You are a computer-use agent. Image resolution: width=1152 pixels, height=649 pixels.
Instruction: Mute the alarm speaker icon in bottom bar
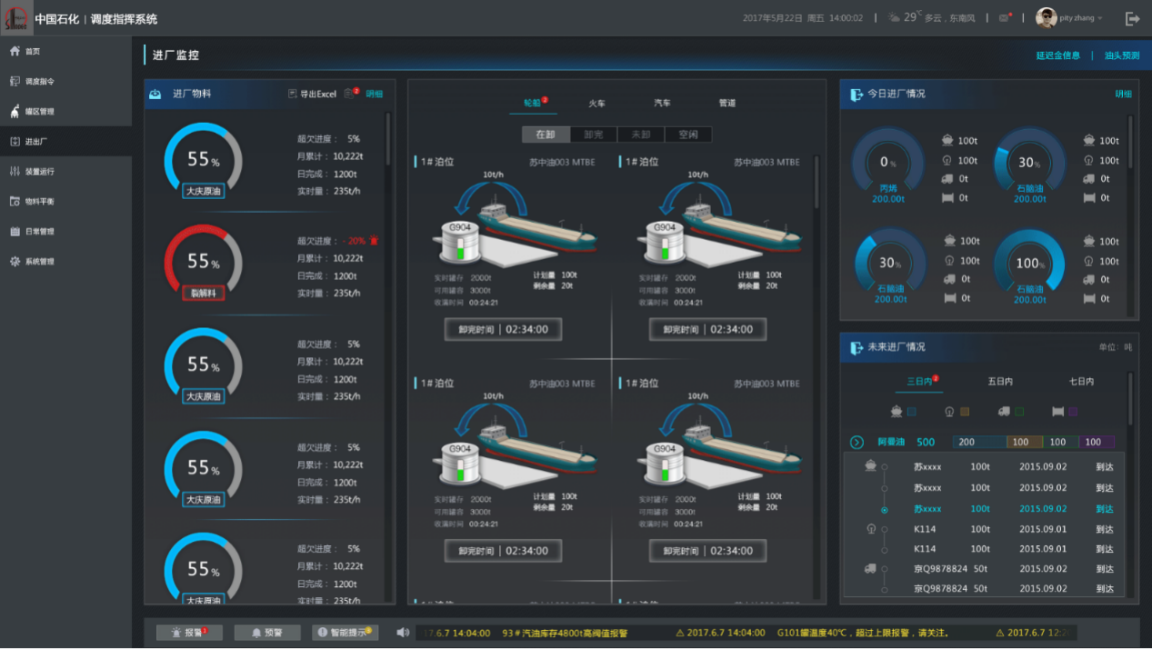tap(403, 632)
